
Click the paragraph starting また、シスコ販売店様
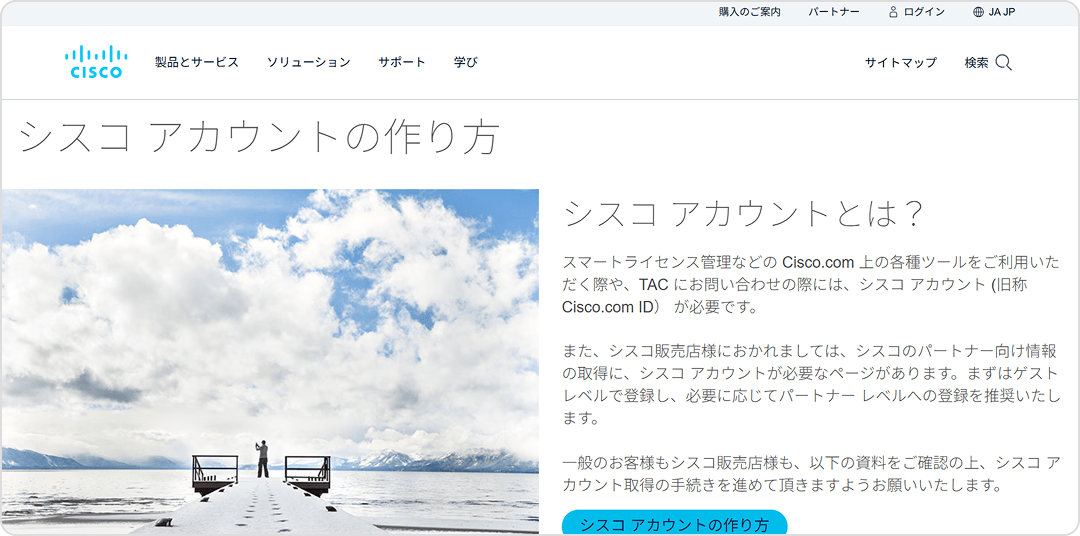(x=810, y=384)
